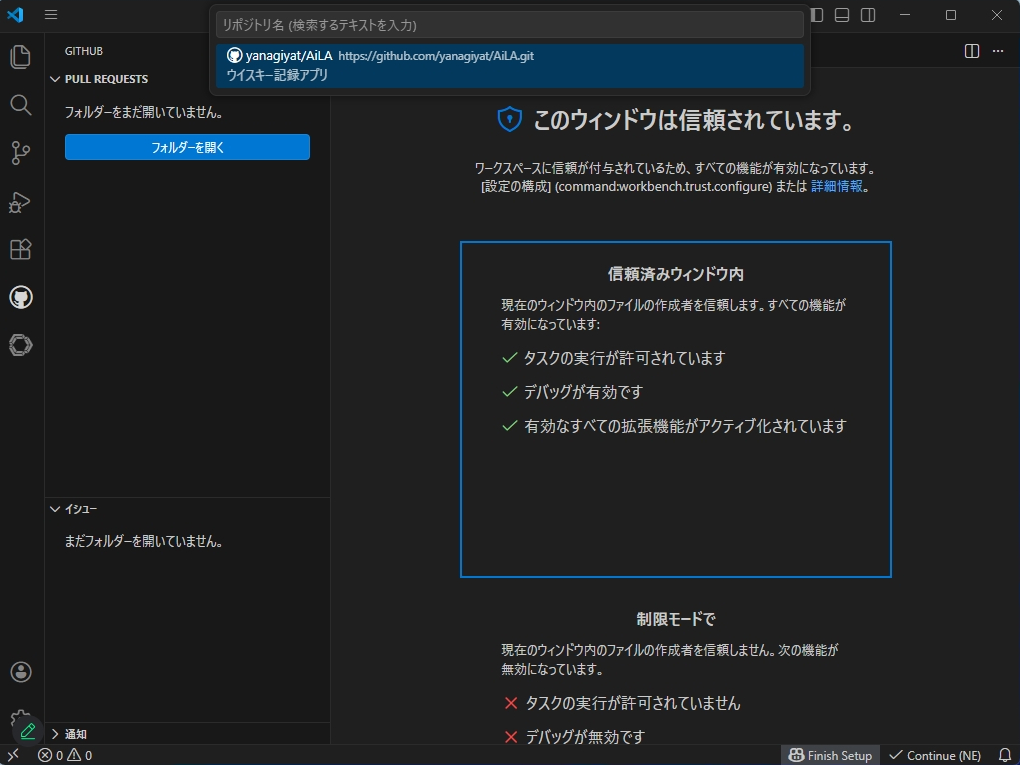1020x765 pixels.
Task: Open the Extensions view
Action: pyautogui.click(x=20, y=249)
